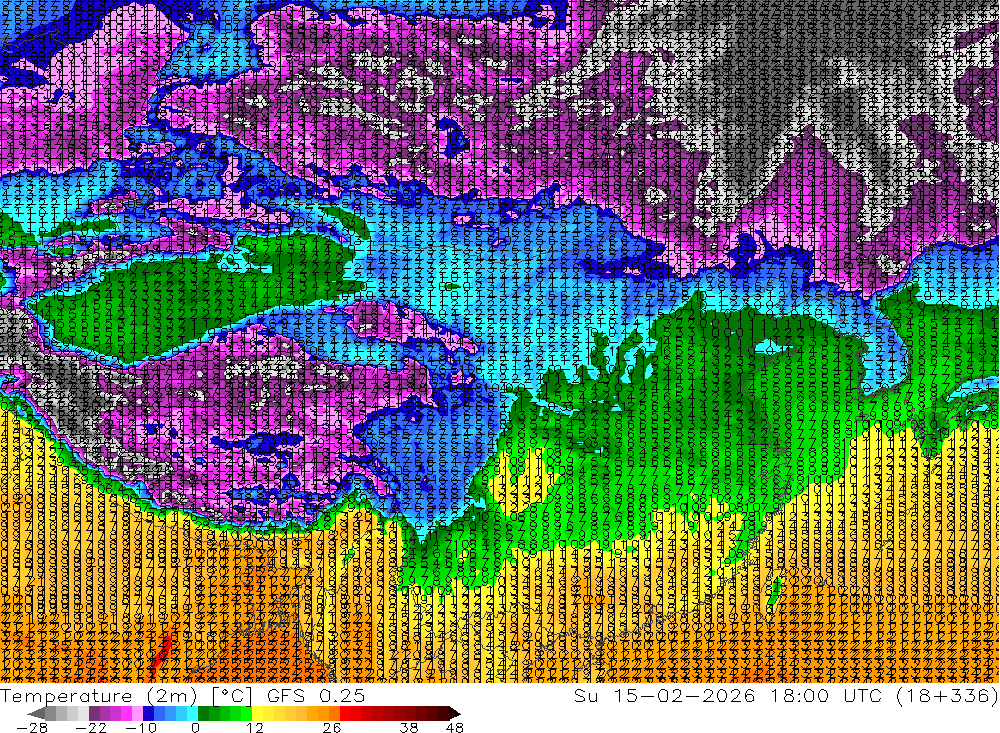This screenshot has width=1000, height=733.
Task: Click the 38 legend label
Action: point(409,727)
